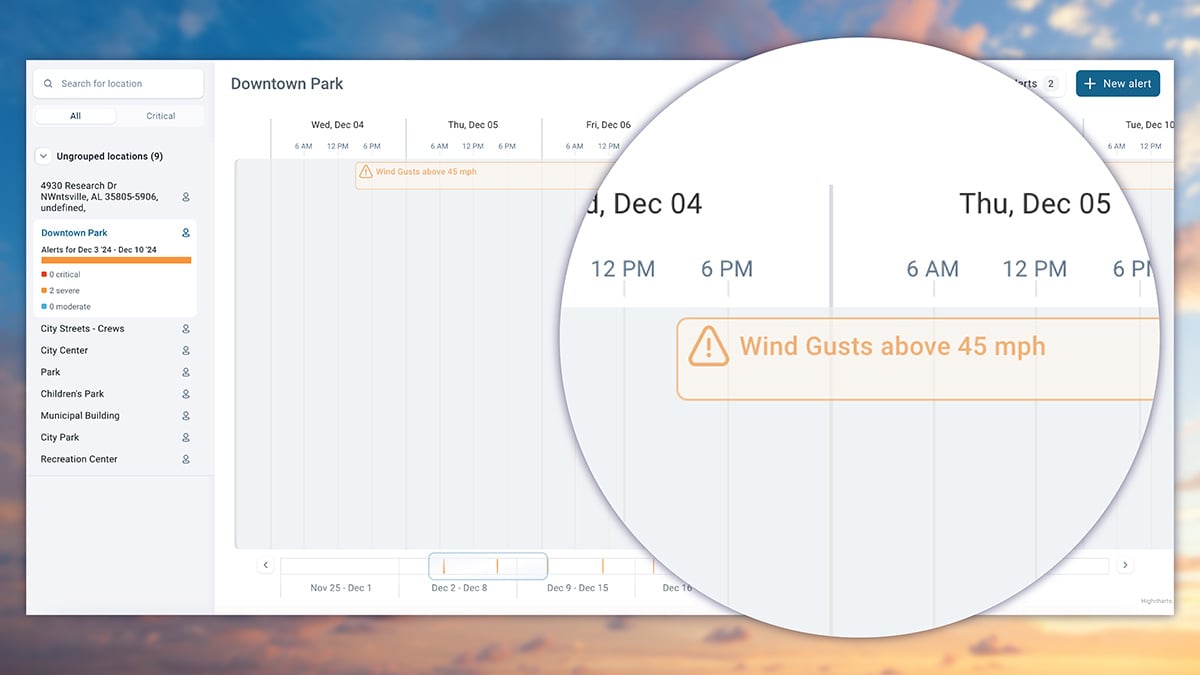Click the City Center person icon
This screenshot has height=675, width=1200.
coord(186,351)
